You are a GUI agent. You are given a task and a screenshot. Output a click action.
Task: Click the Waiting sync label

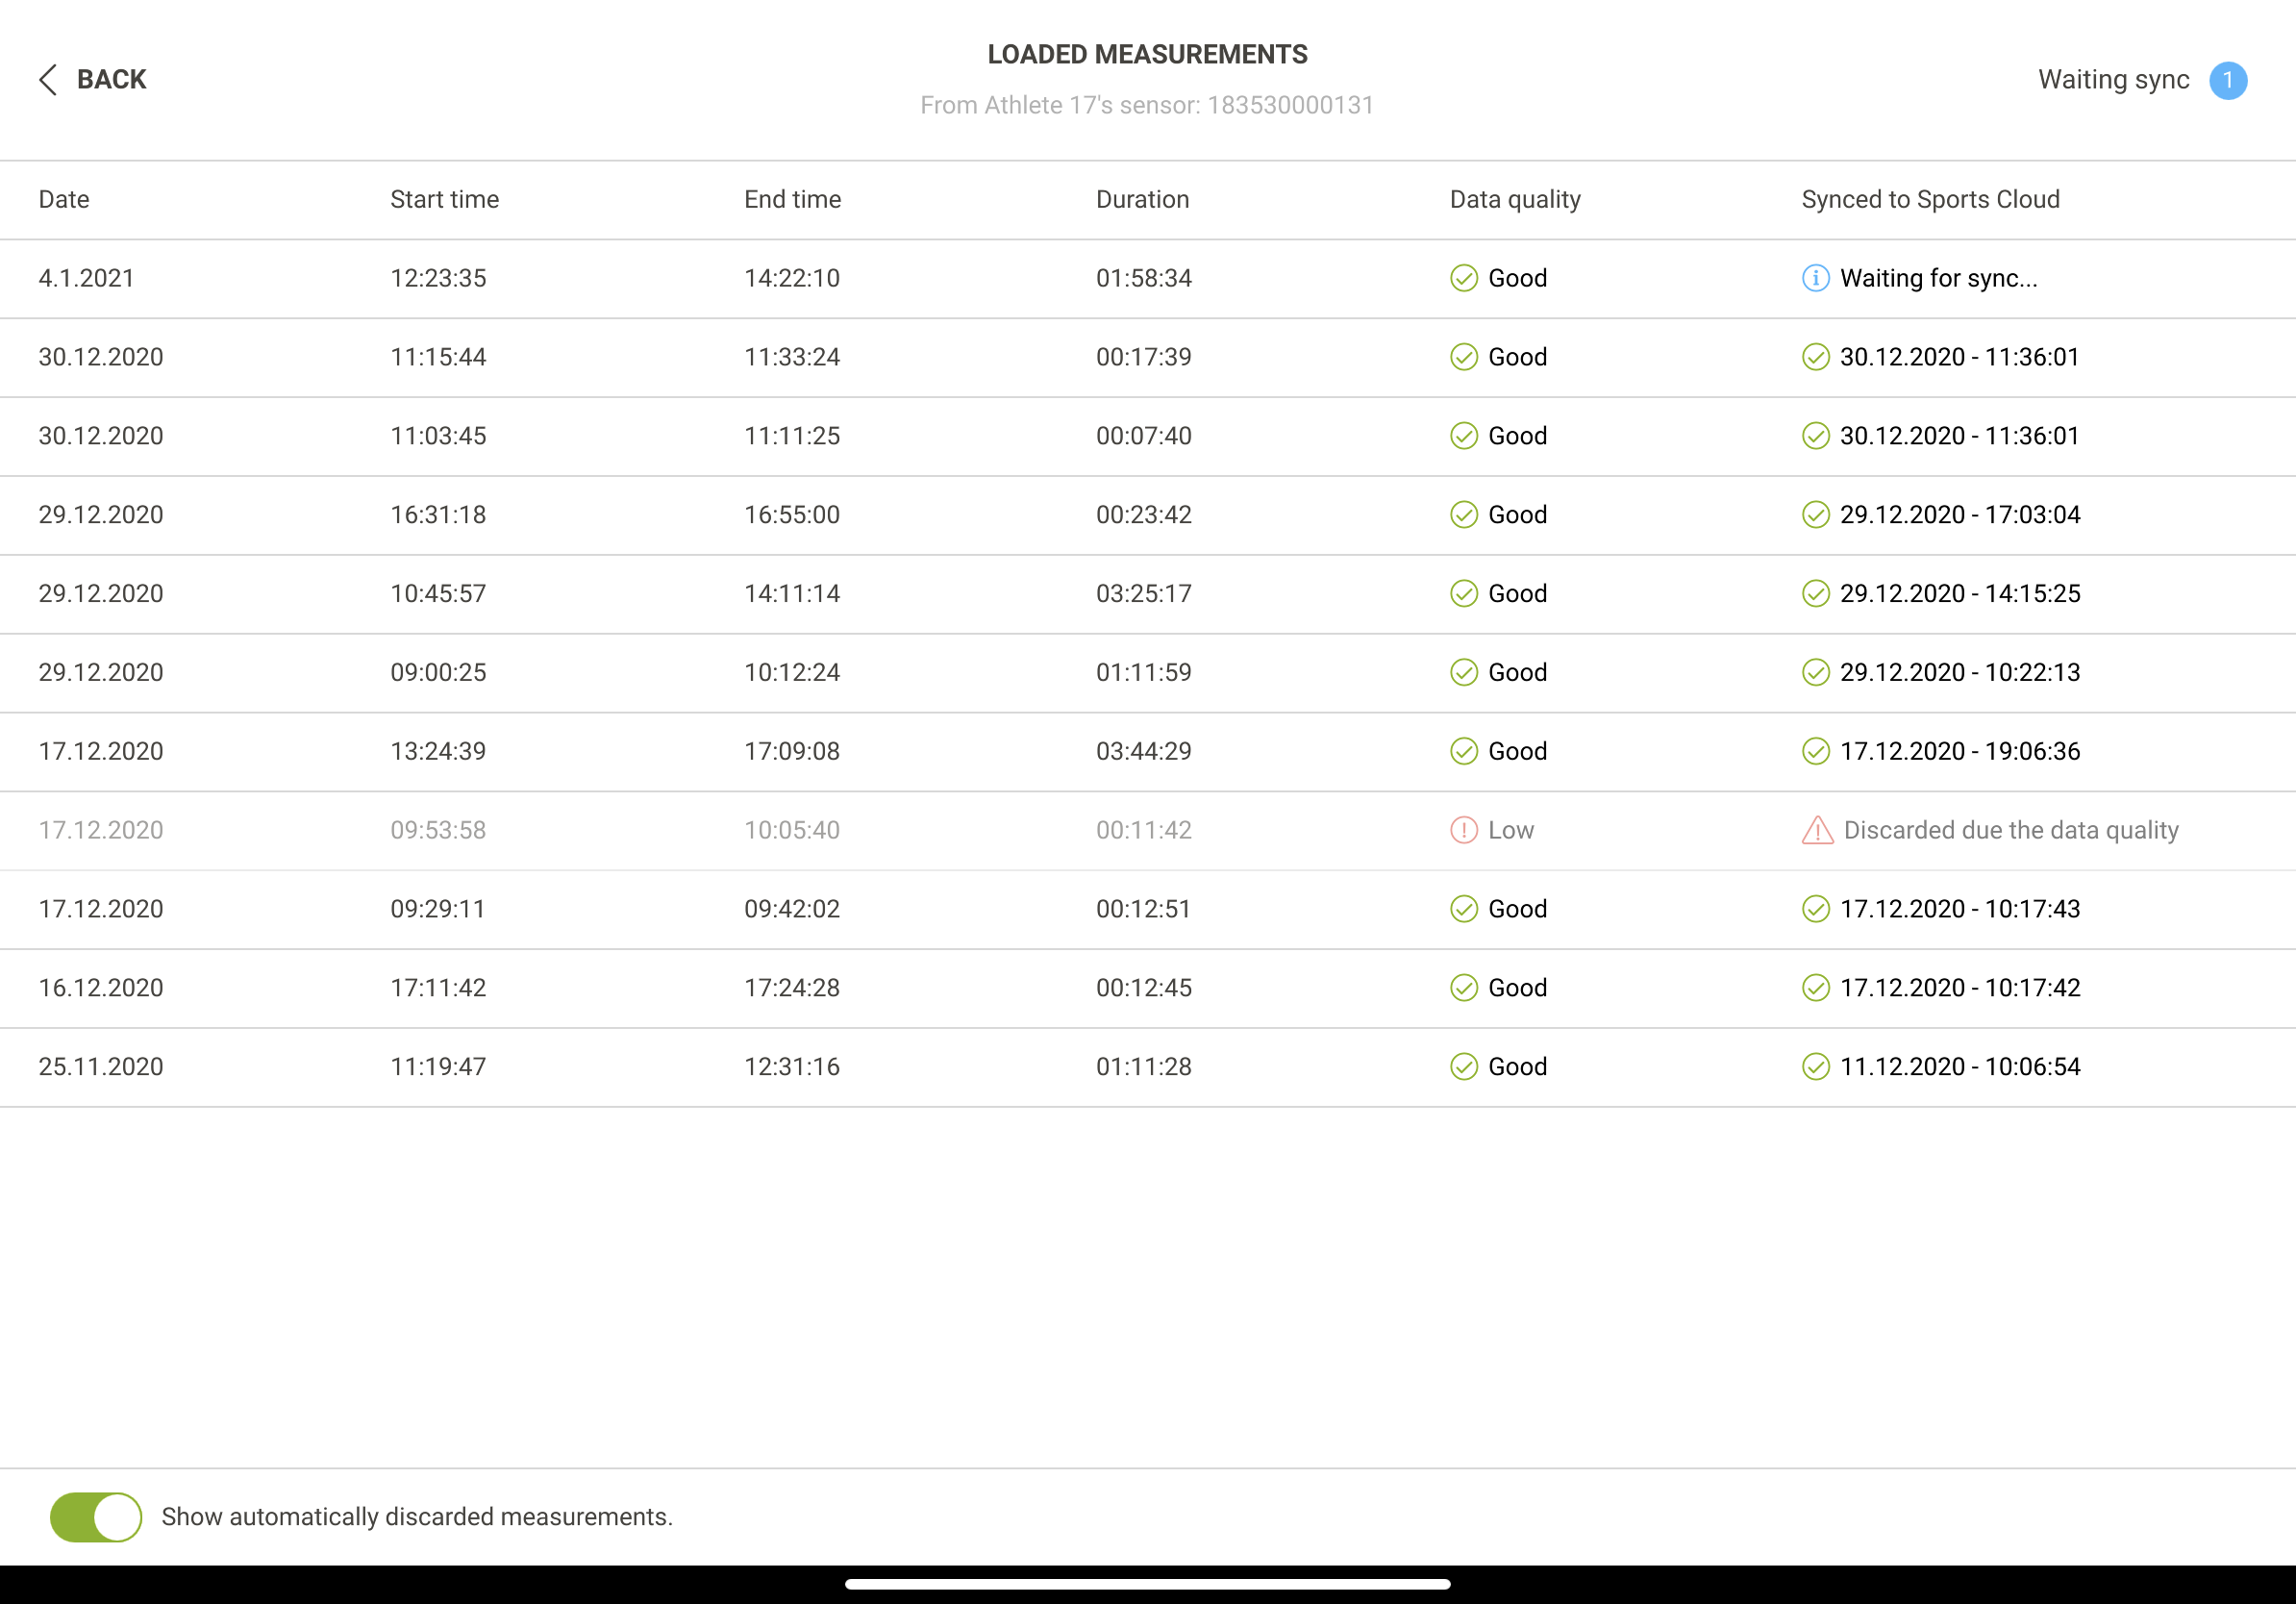pyautogui.click(x=2113, y=80)
